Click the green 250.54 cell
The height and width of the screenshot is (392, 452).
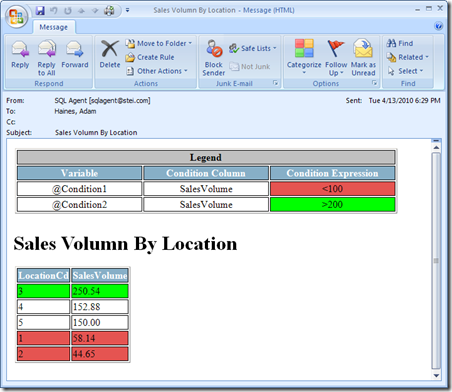100,291
